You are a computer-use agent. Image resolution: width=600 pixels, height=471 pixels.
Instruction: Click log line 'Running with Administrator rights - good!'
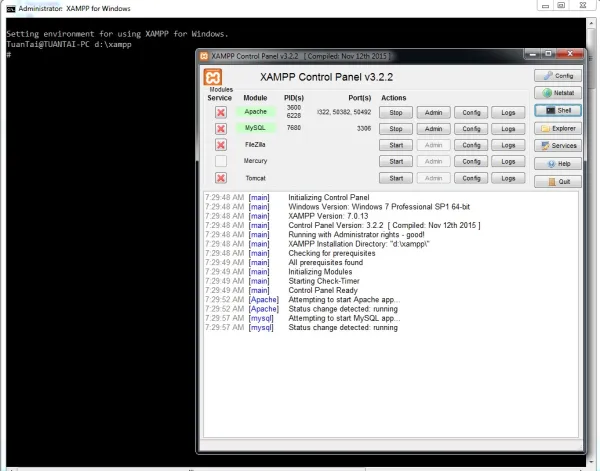356,235
